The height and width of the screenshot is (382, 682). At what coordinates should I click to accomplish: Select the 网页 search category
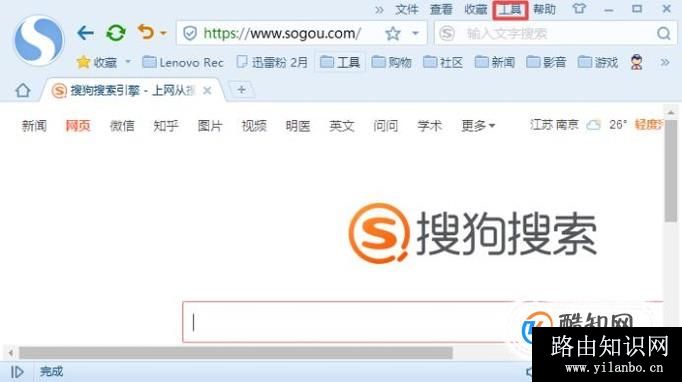click(x=78, y=126)
